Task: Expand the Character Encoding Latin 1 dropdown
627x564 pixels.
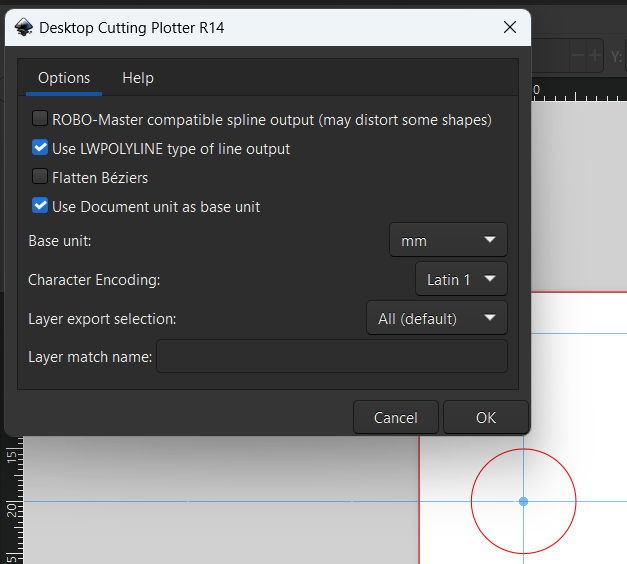Action: tap(461, 279)
